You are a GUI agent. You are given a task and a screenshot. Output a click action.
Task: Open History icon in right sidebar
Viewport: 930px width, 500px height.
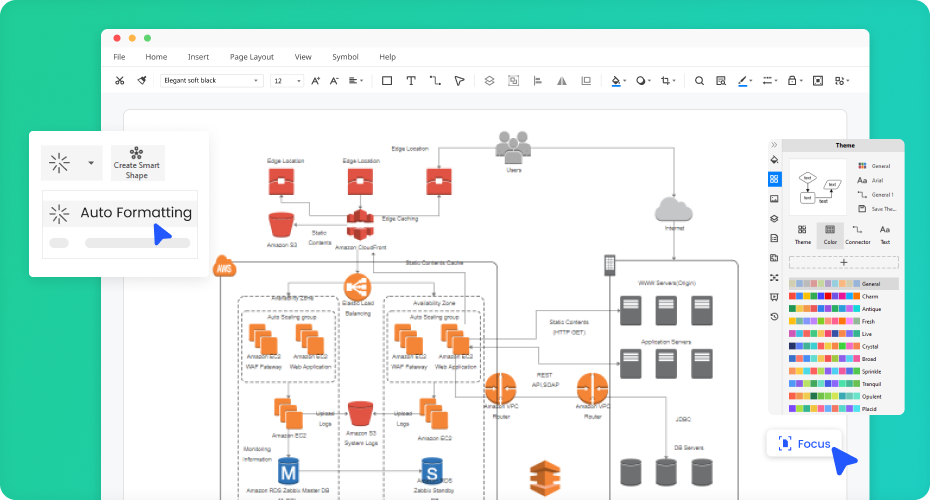[x=774, y=317]
